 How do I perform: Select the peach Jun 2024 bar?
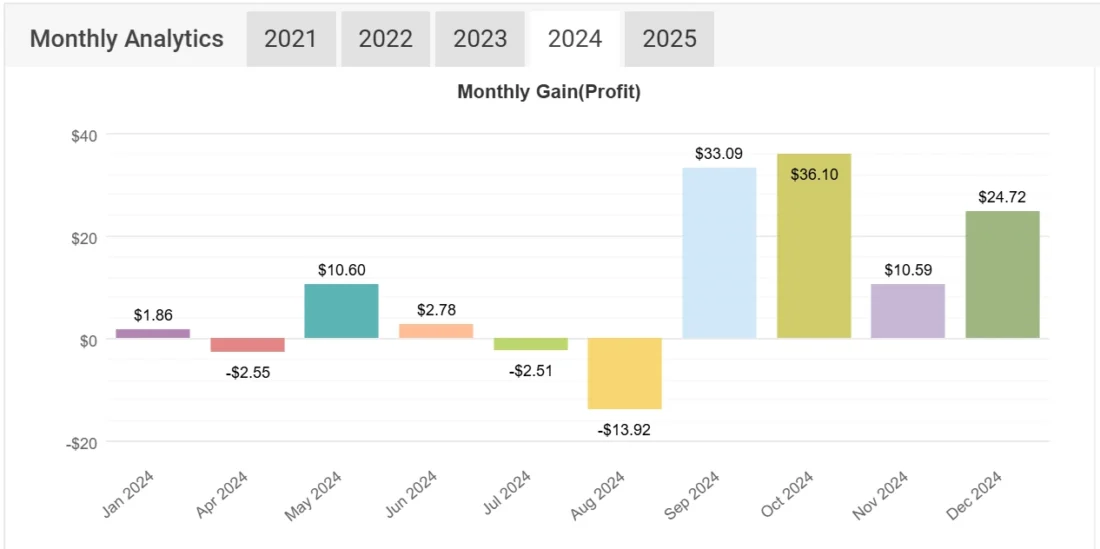(x=436, y=331)
